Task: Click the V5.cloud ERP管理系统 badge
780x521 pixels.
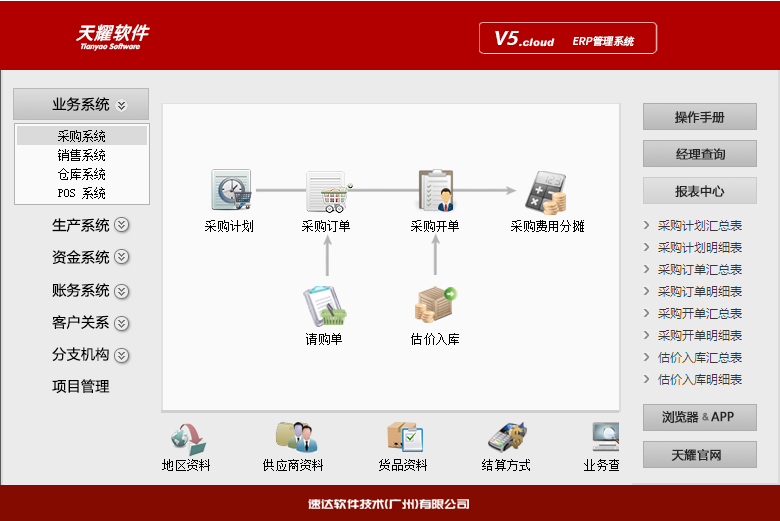Action: coord(568,38)
